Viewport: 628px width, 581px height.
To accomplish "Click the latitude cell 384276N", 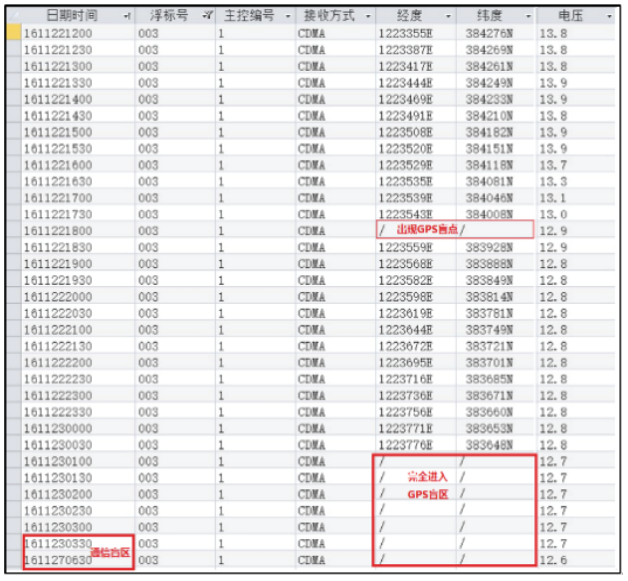I will [x=488, y=33].
